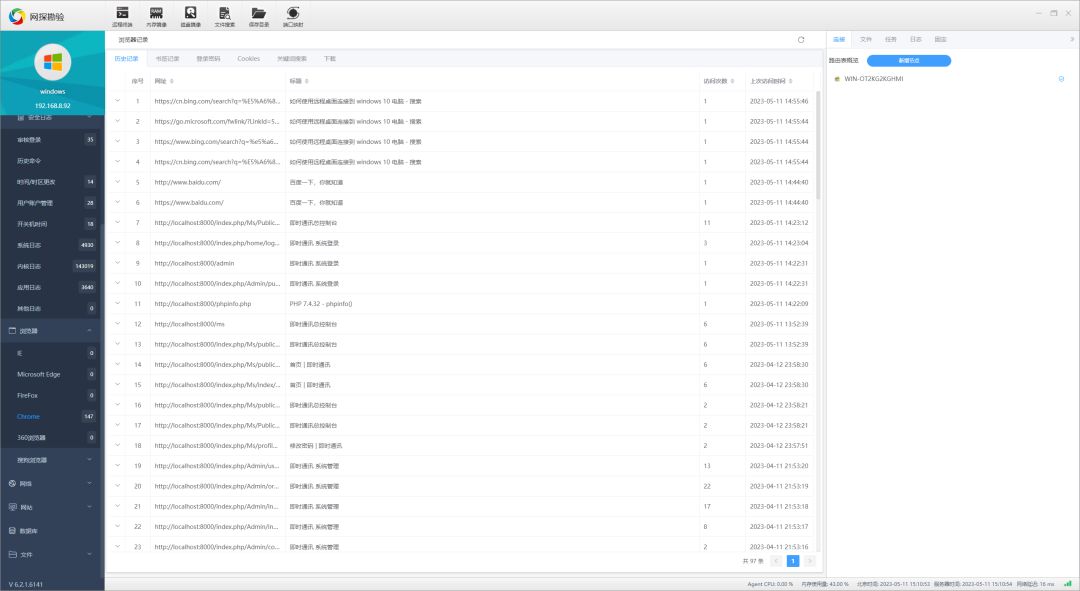
Task: Go to page 1 in pagination
Action: [x=793, y=561]
